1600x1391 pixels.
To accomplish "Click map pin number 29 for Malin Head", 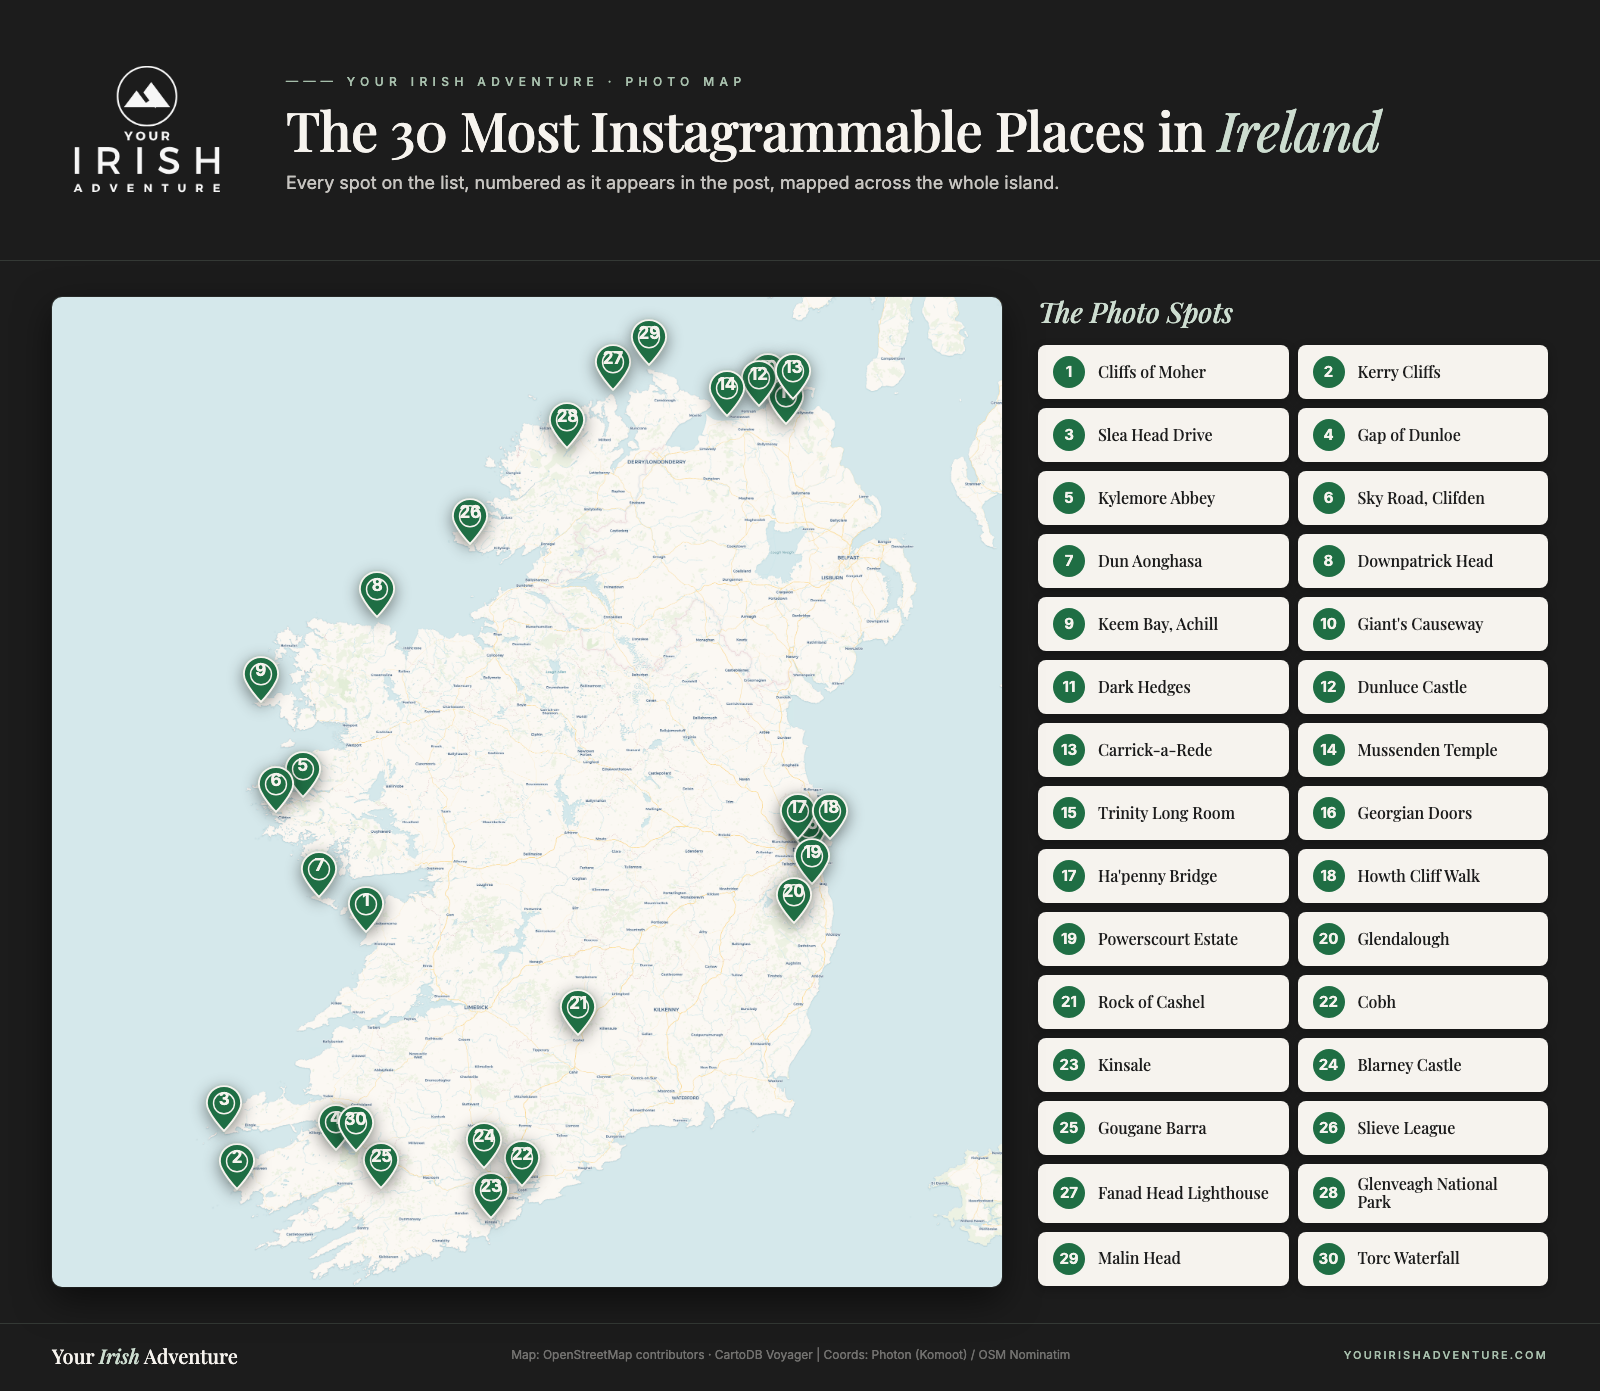I will pos(649,340).
